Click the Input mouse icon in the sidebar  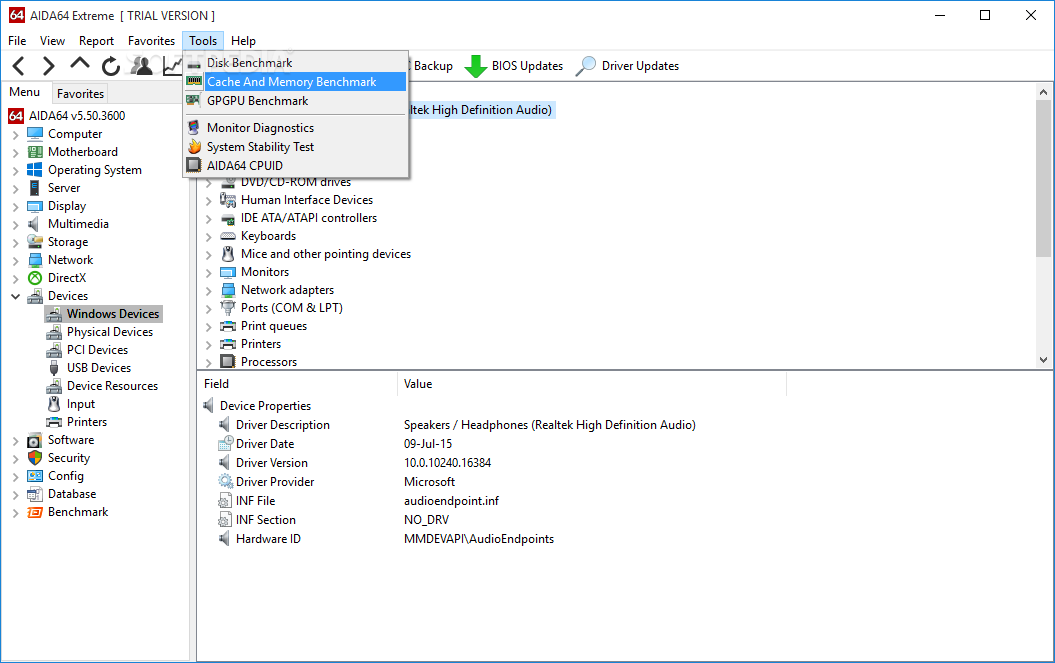point(54,404)
